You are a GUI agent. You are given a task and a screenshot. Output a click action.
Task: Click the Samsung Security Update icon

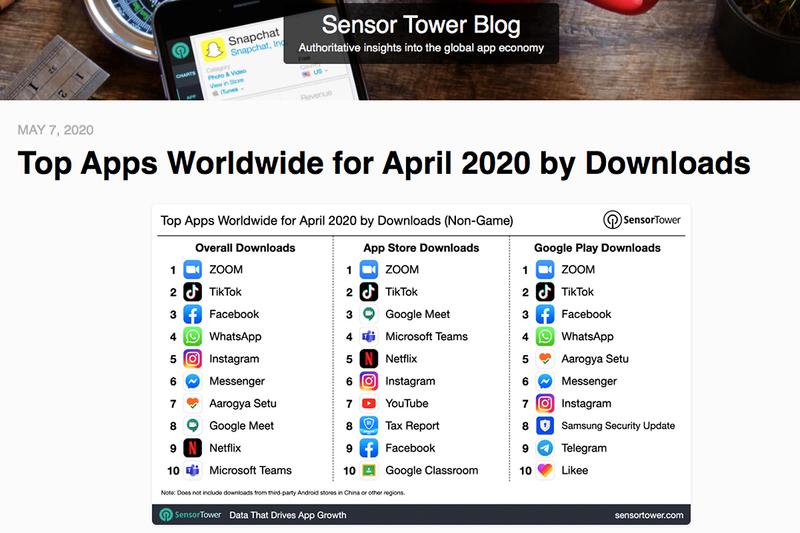tap(545, 426)
